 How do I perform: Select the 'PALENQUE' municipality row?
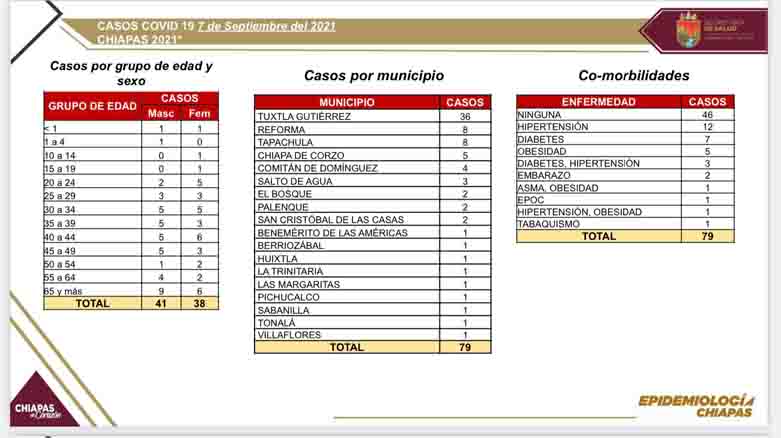tap(373, 207)
